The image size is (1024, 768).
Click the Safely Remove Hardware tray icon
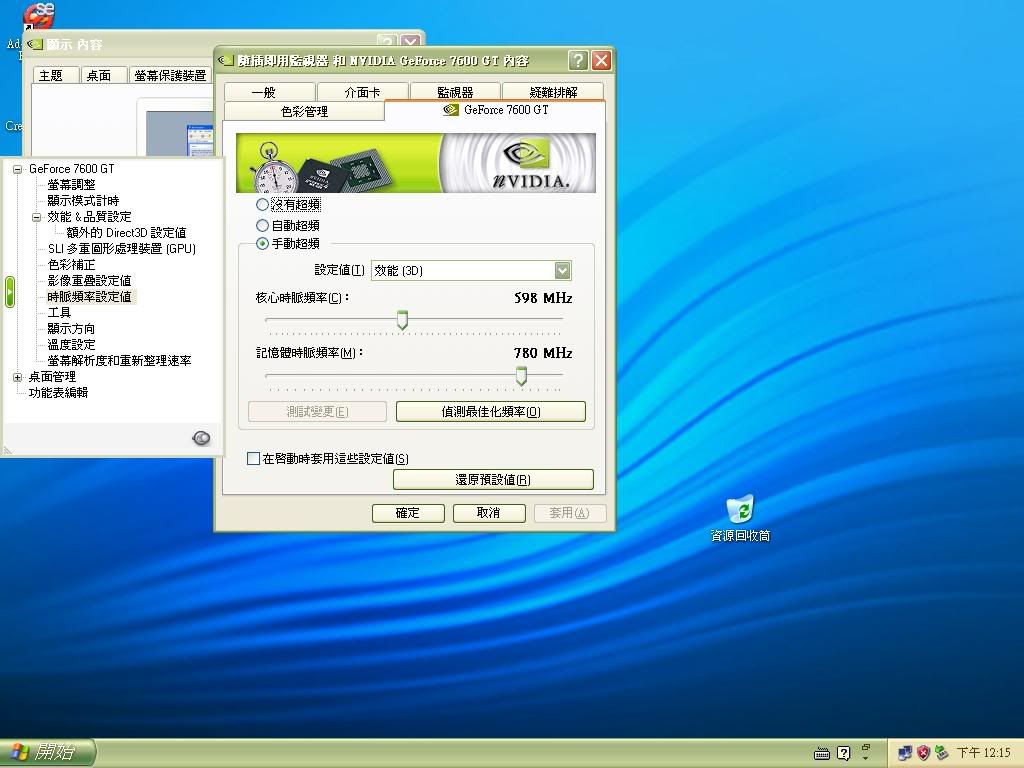[x=941, y=752]
